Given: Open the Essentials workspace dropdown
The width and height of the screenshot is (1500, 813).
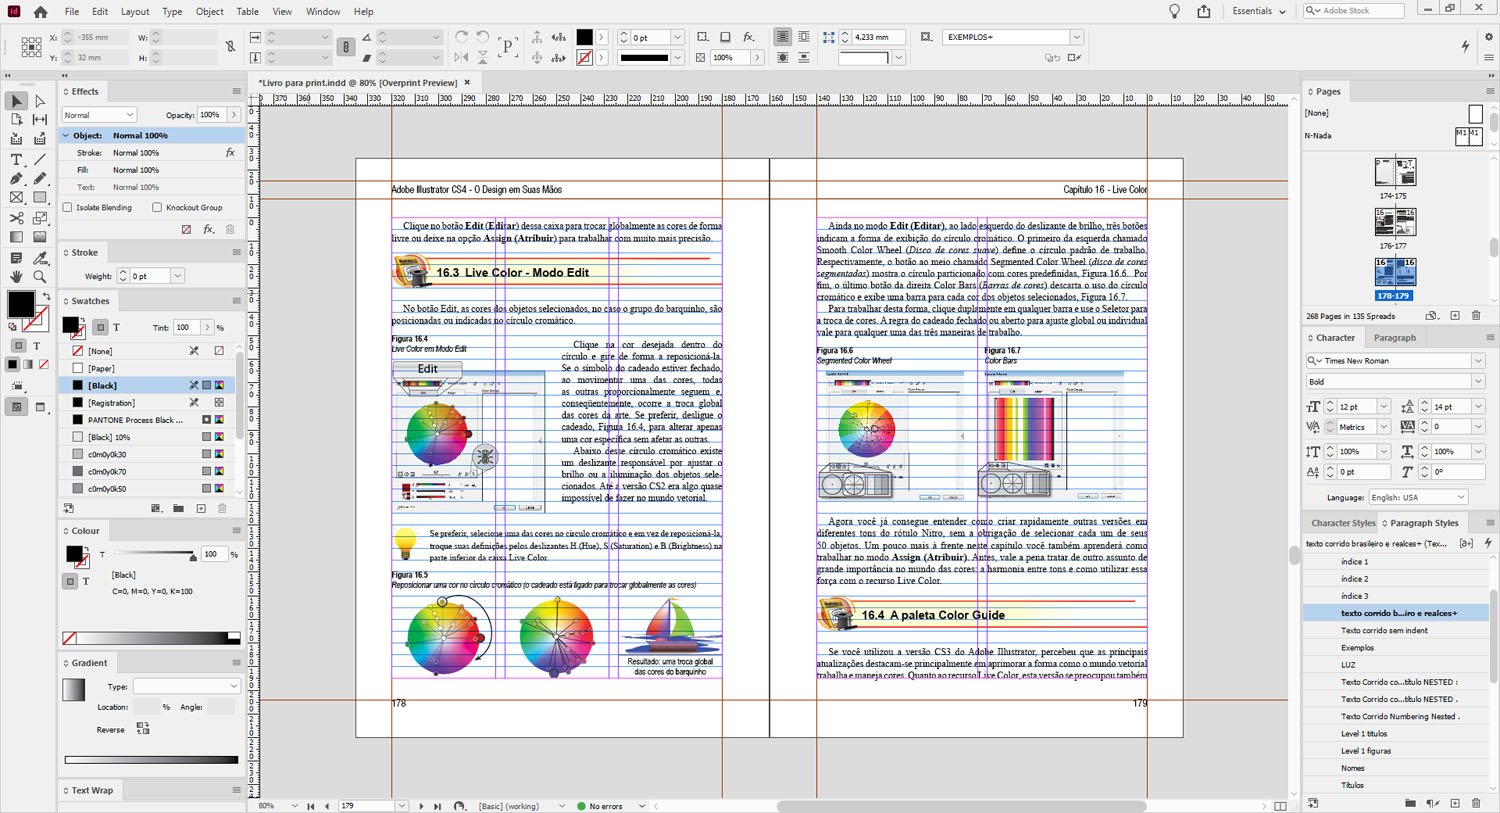Looking at the screenshot, I should (1259, 11).
